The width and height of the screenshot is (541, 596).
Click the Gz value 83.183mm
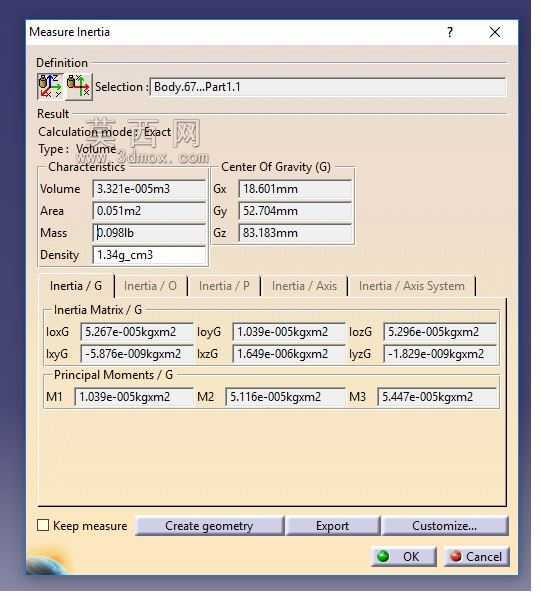pyautogui.click(x=295, y=233)
